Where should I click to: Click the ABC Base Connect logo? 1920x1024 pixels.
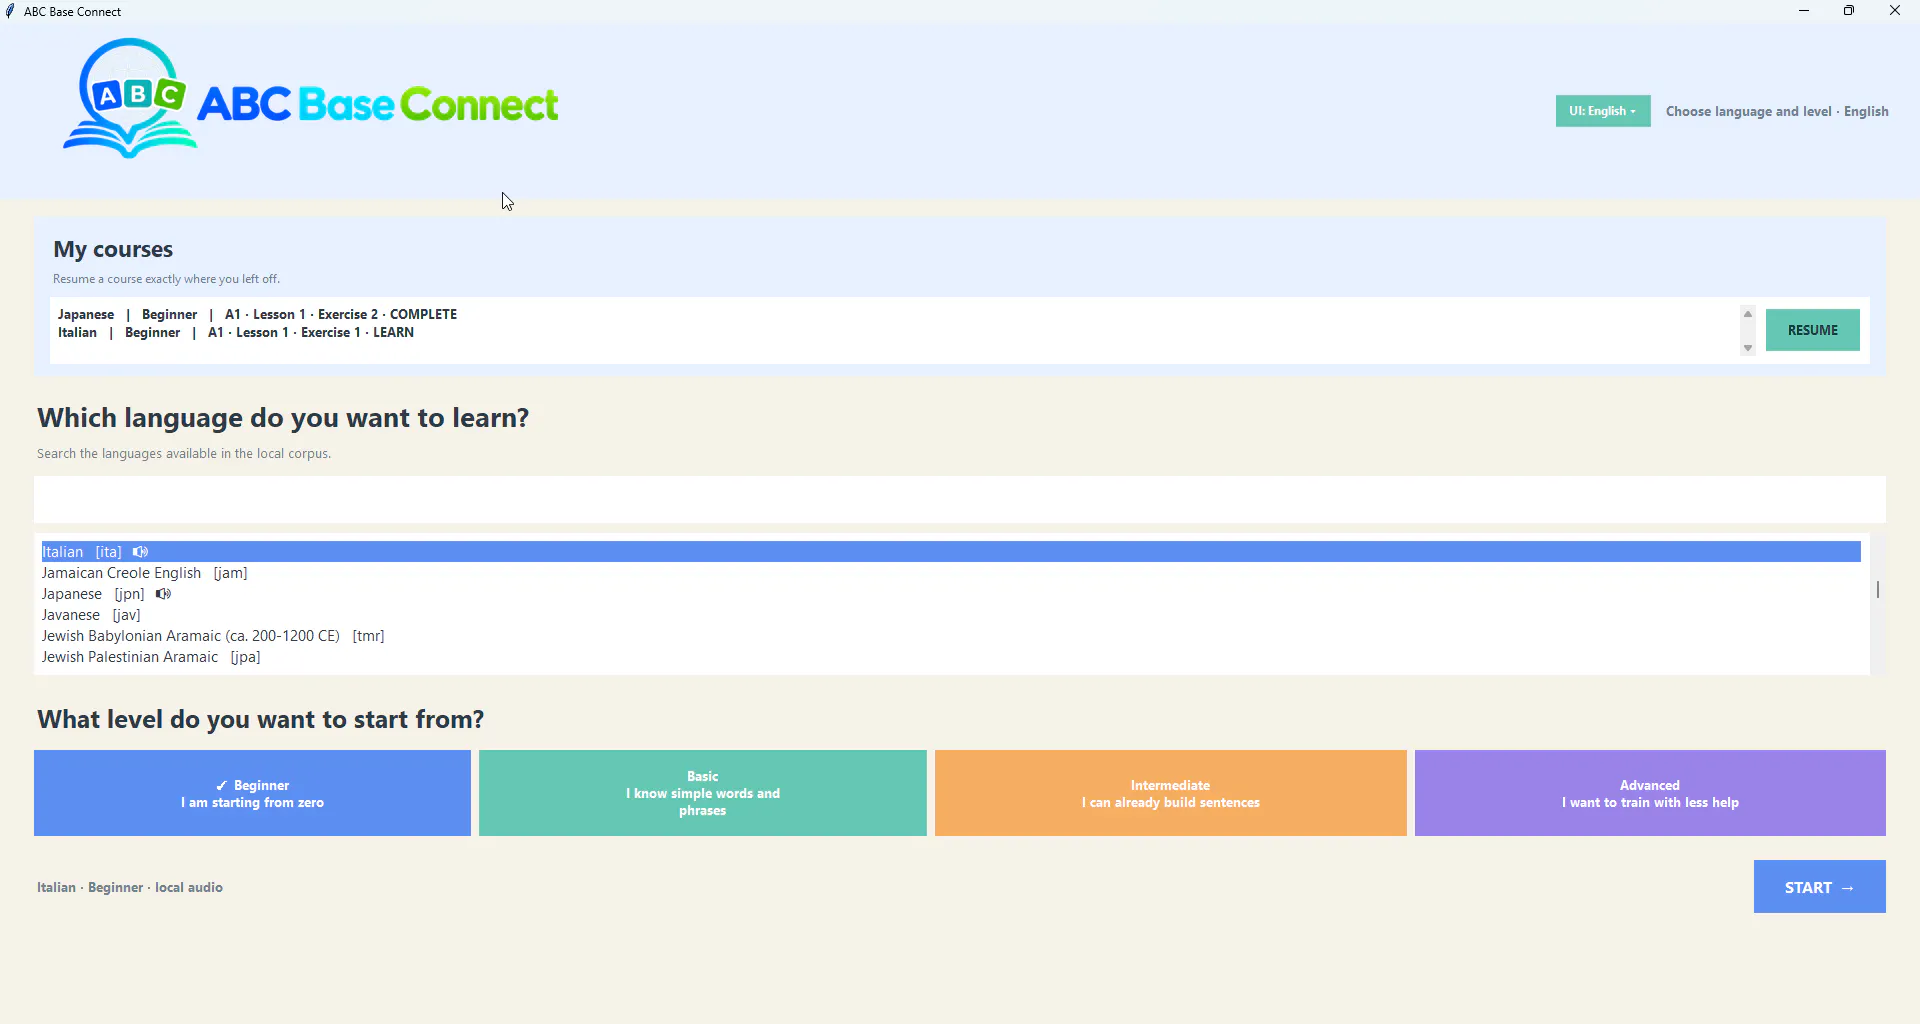tap(311, 100)
